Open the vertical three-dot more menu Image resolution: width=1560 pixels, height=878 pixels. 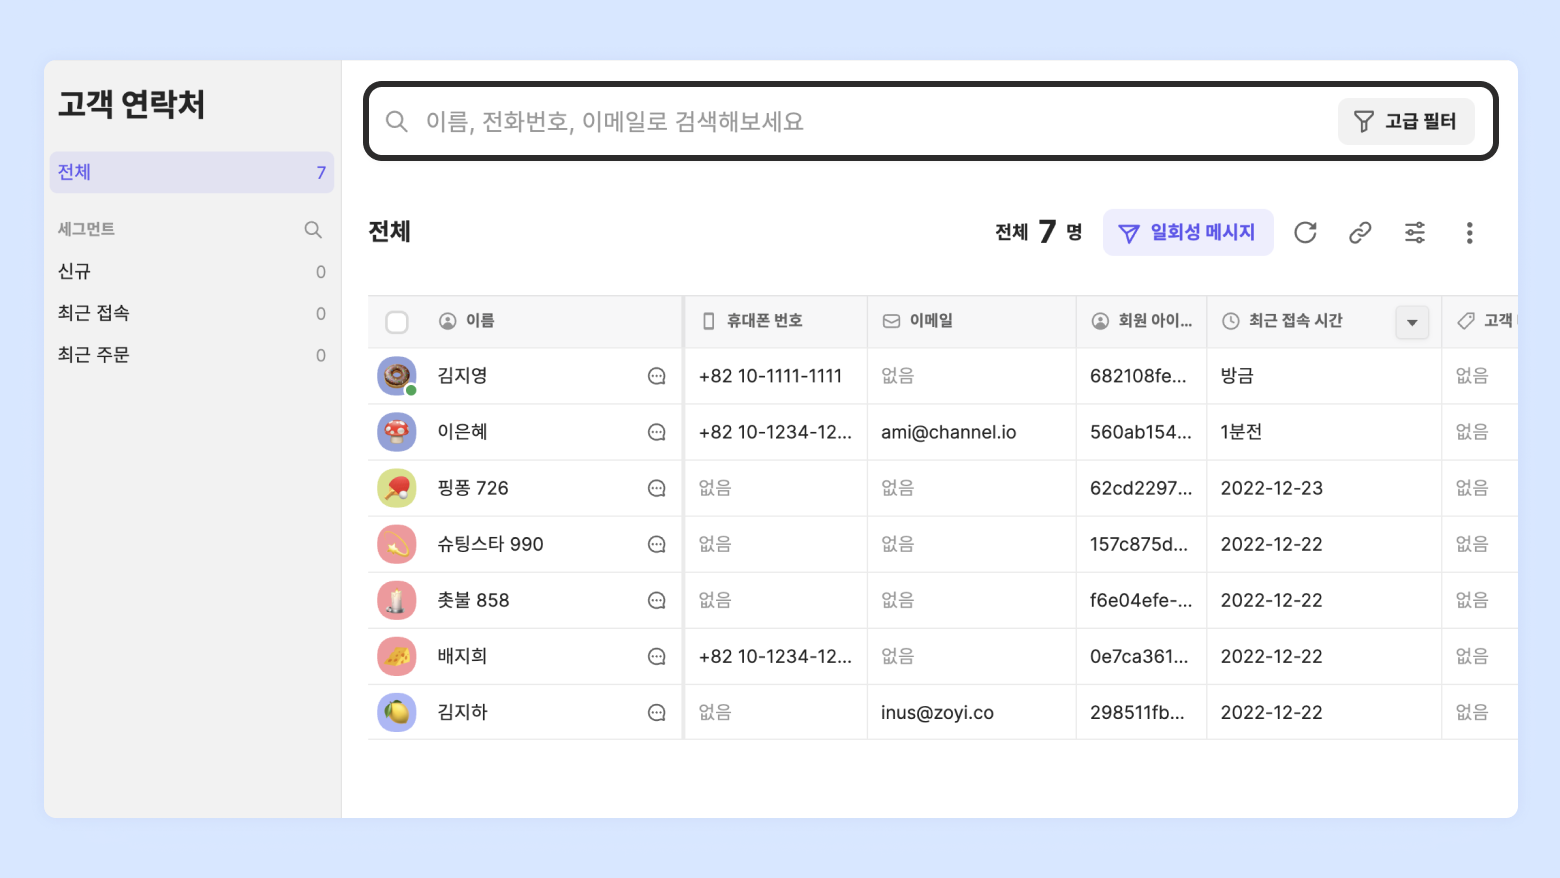(1469, 233)
